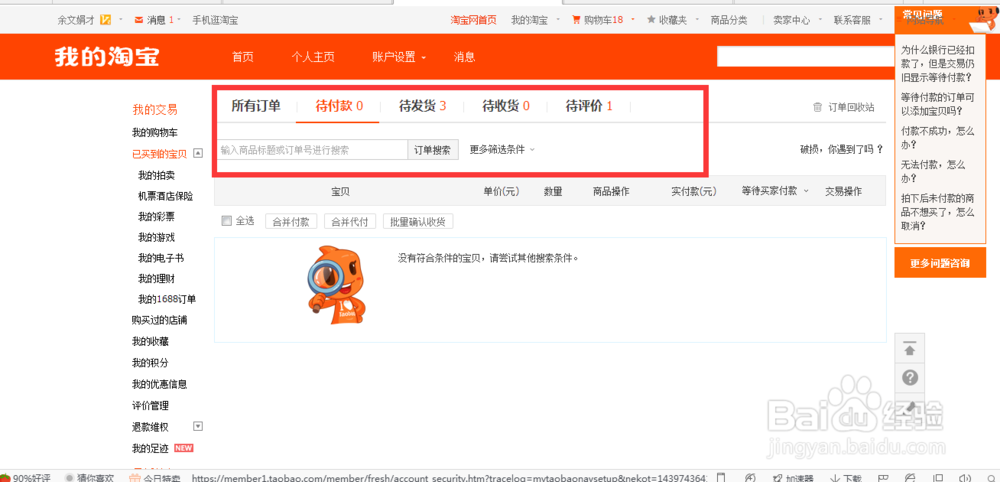
Task: Tick the 全选 checkbox
Action: point(226,221)
